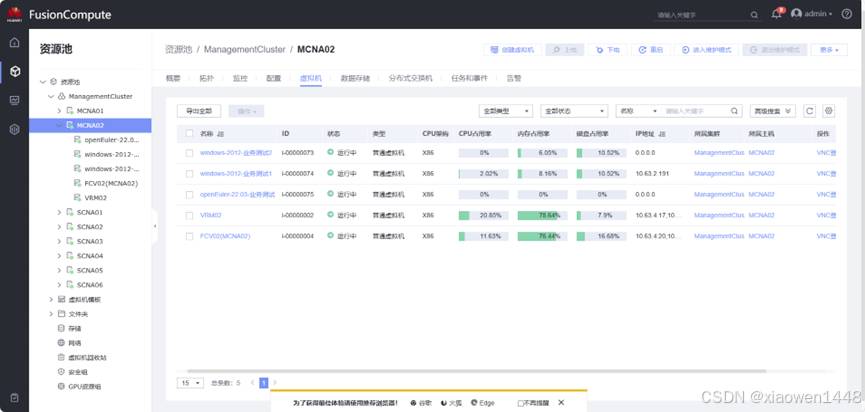This screenshot has height=412, width=865.
Task: Click the refresh table icon
Action: pos(810,111)
